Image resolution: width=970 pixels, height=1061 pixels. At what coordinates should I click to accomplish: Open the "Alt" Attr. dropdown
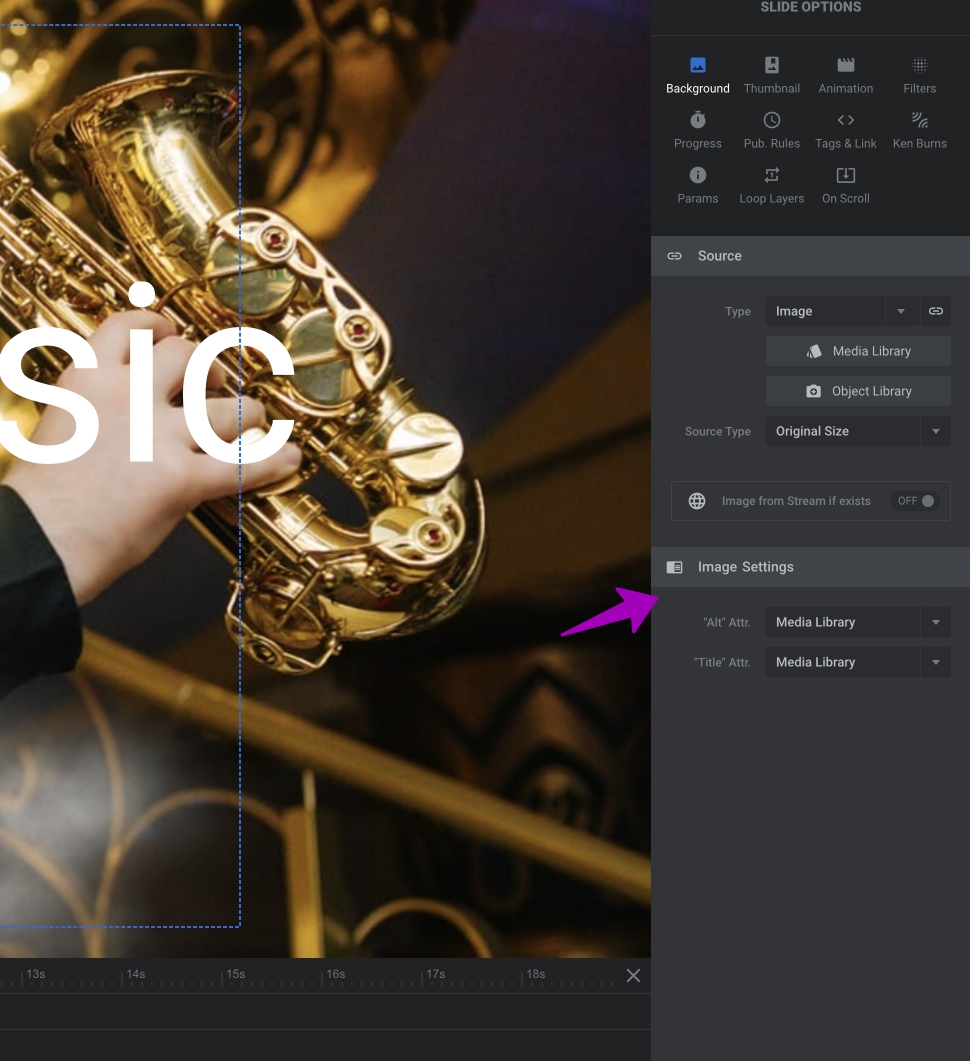coord(857,622)
